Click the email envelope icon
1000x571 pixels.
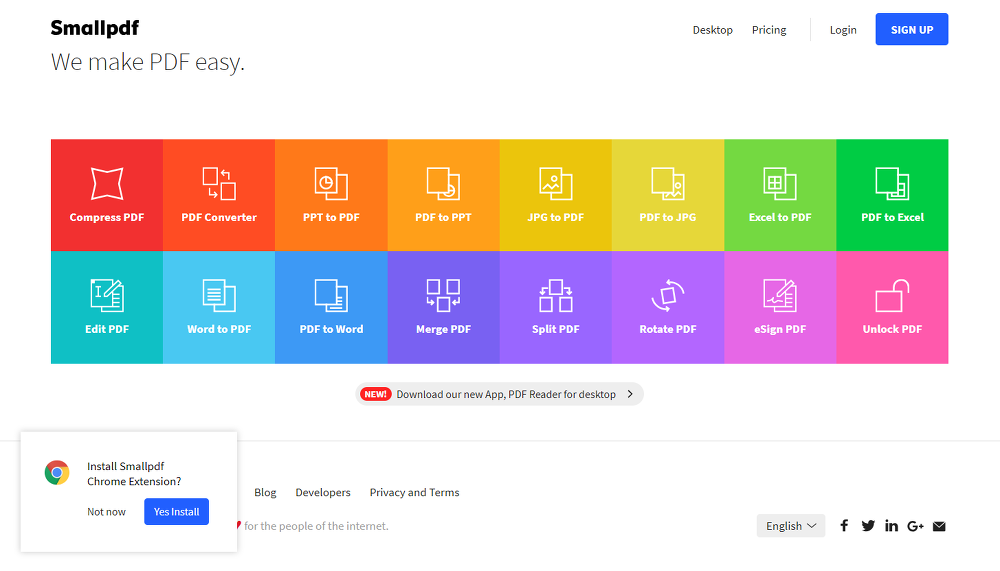939,526
